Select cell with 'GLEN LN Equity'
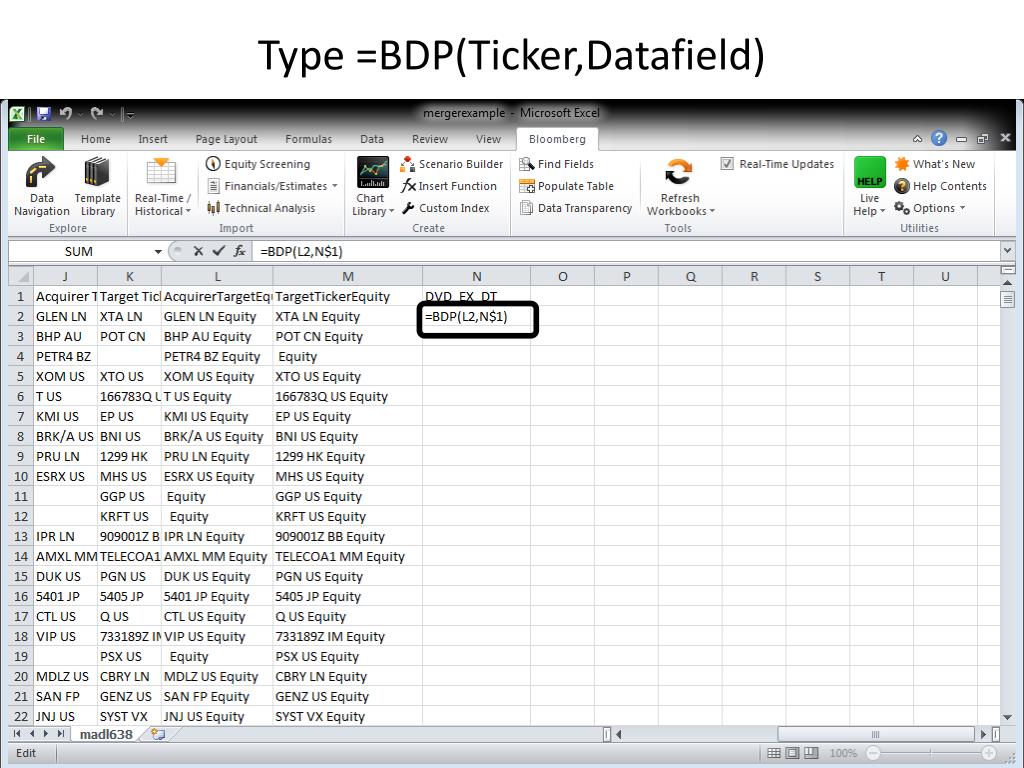 pyautogui.click(x=217, y=317)
